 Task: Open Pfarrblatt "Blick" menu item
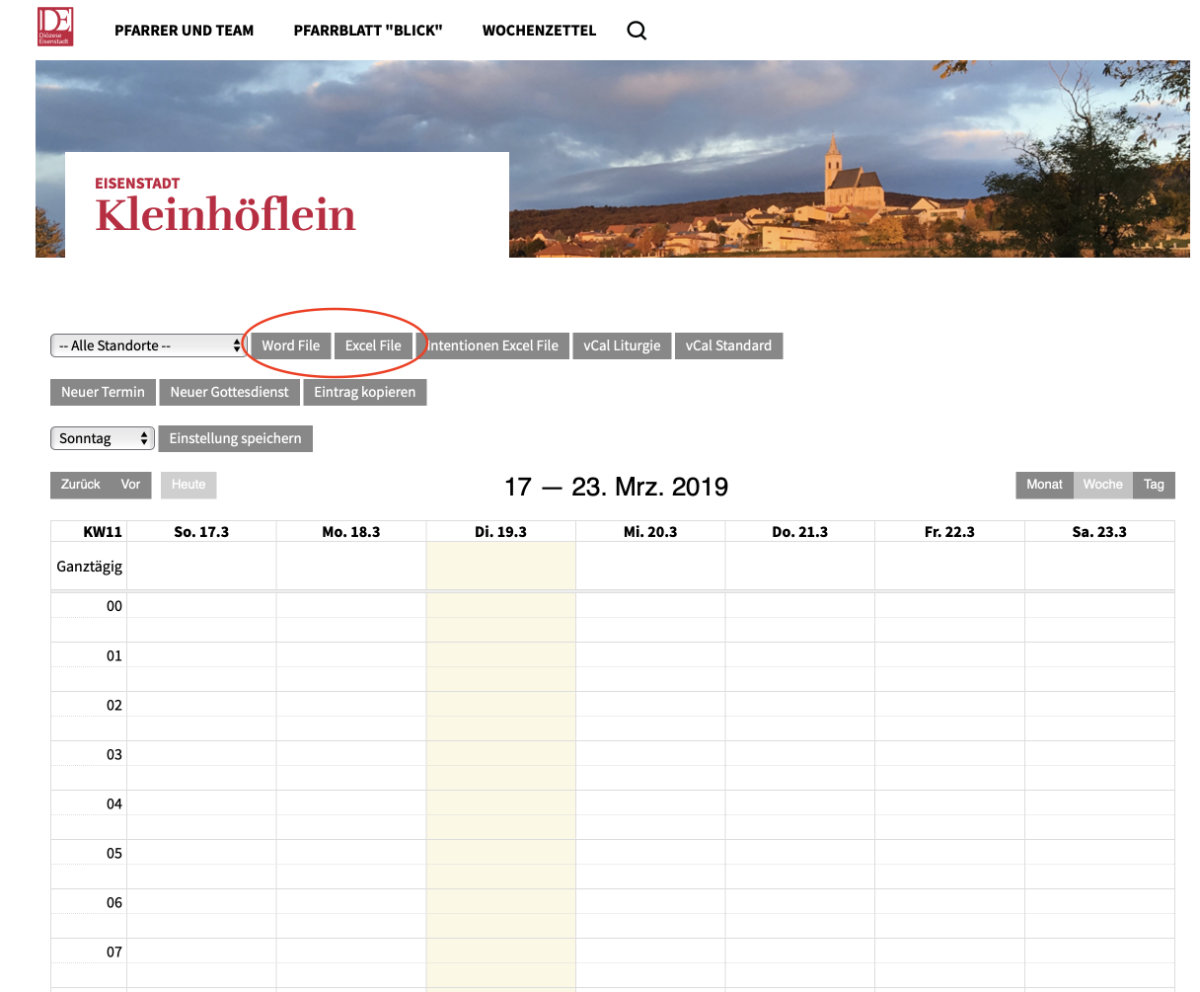[x=367, y=30]
